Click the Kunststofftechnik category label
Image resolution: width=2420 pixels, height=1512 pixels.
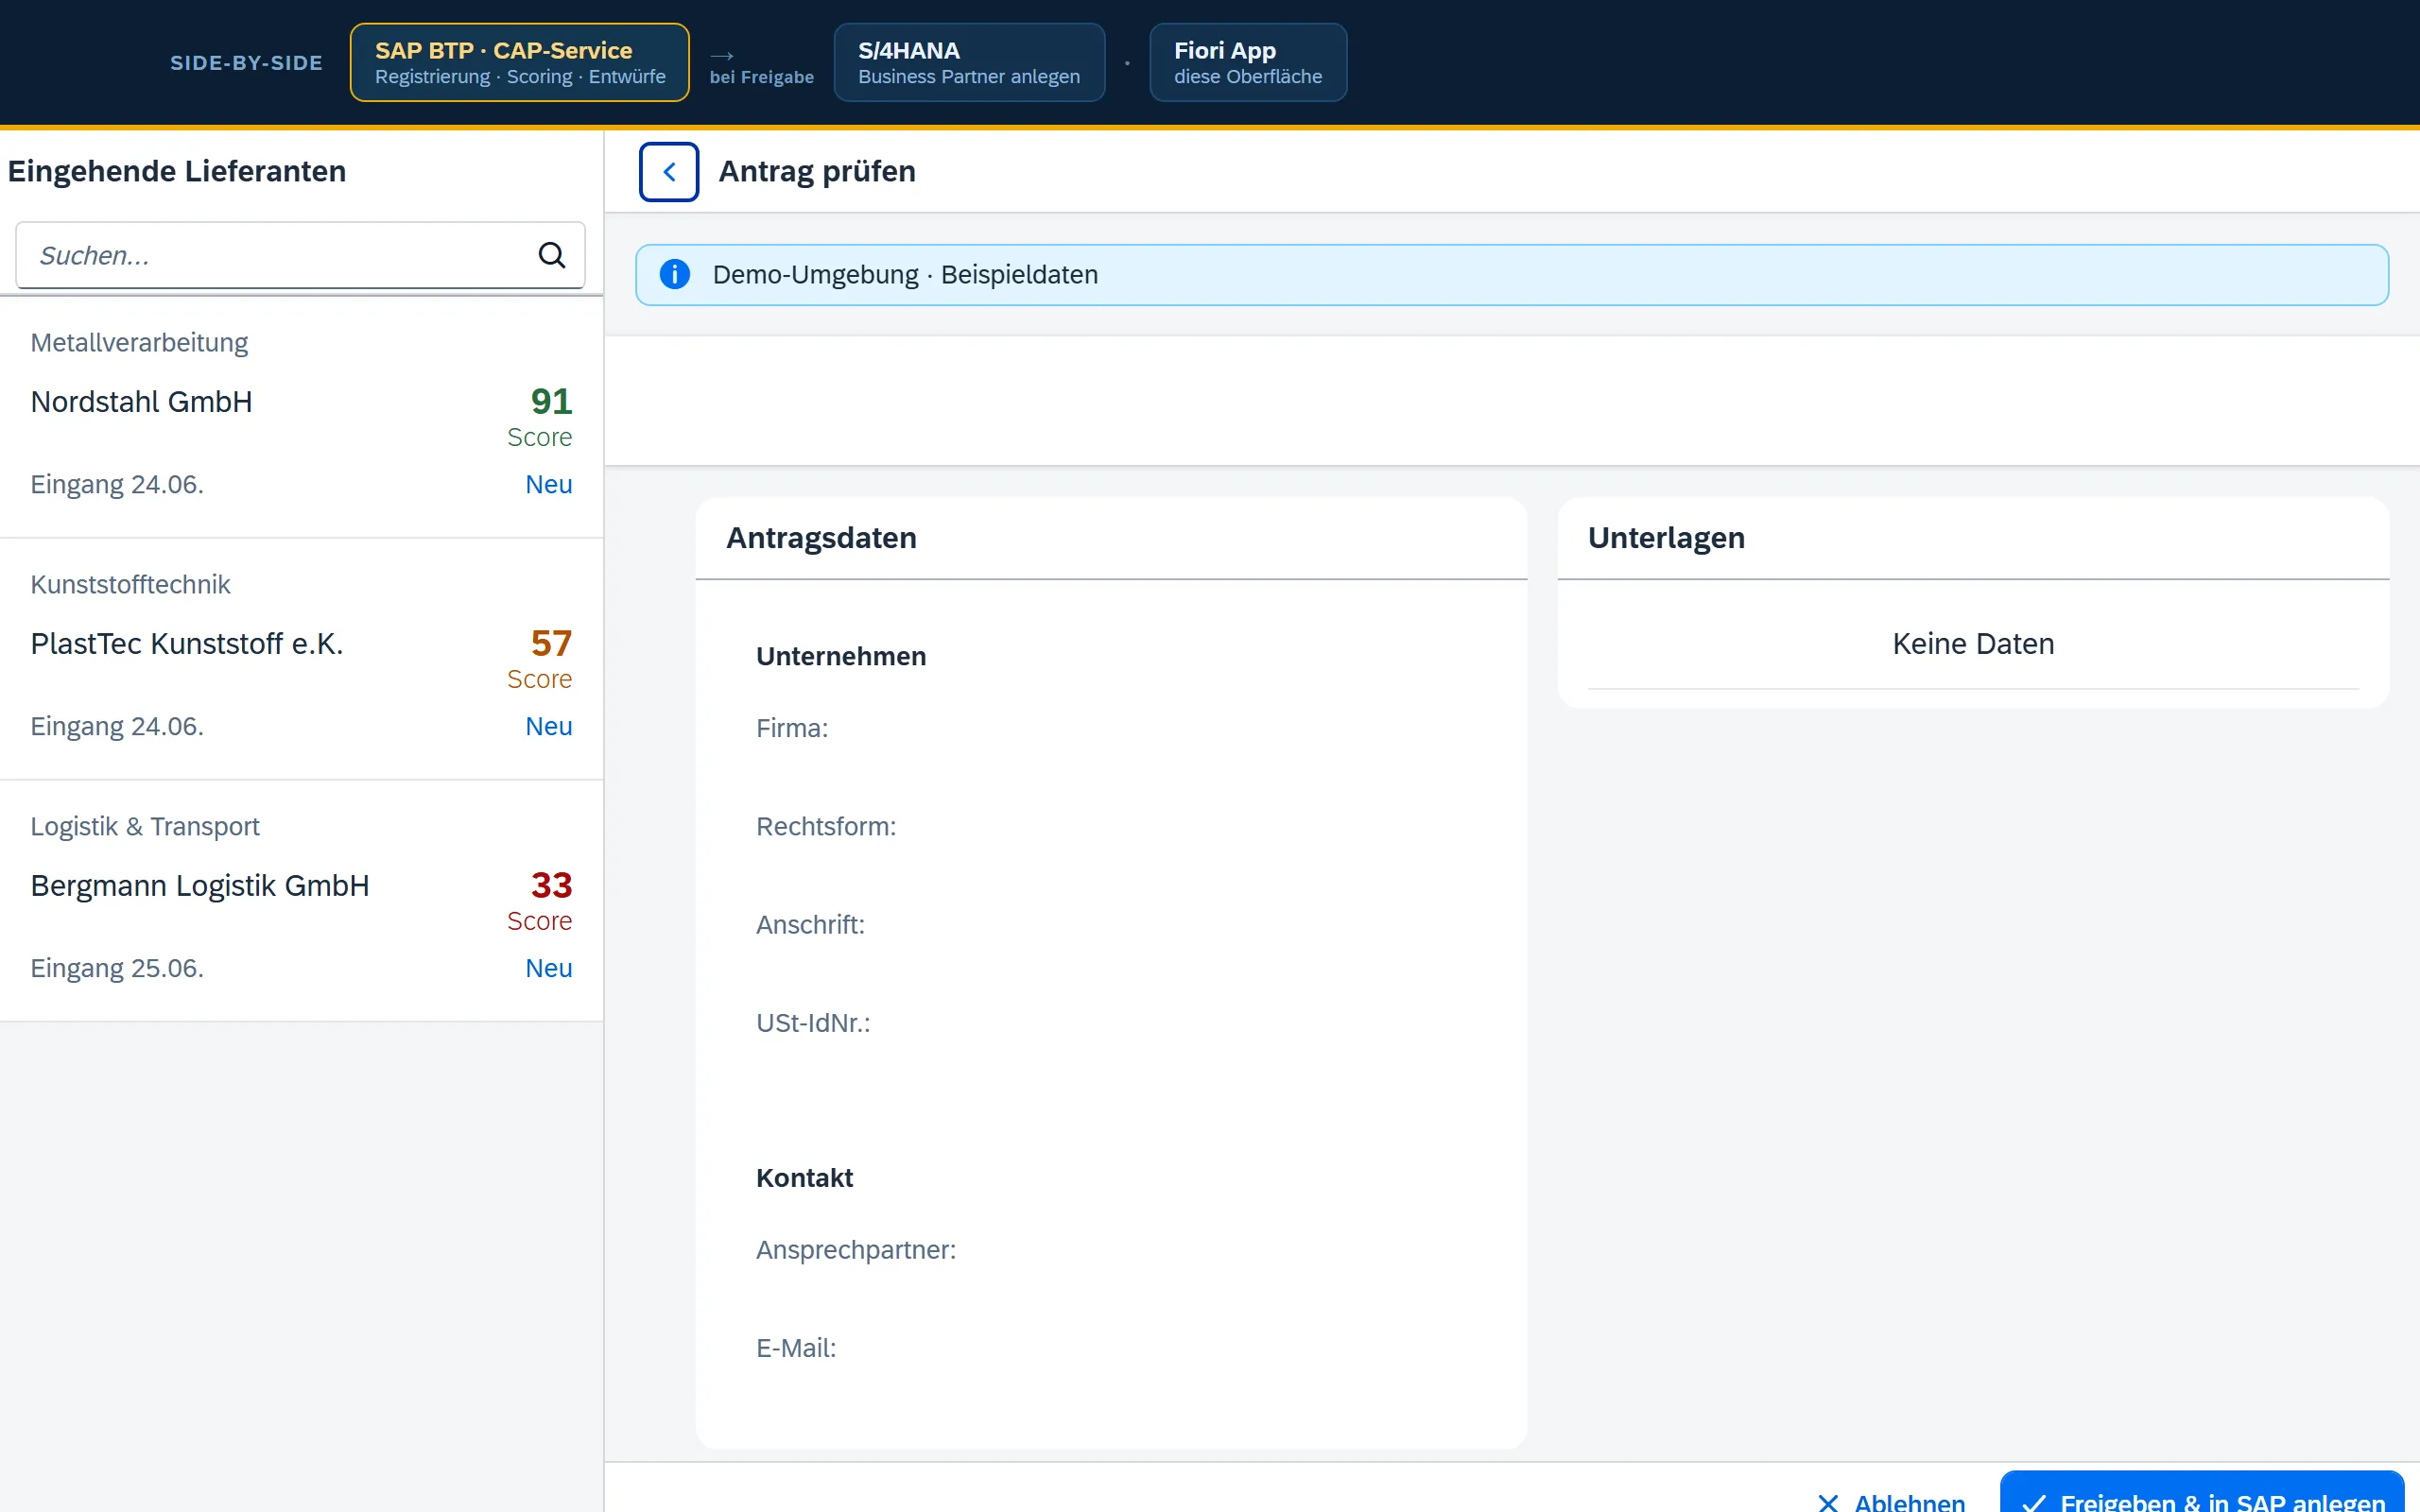pyautogui.click(x=130, y=584)
